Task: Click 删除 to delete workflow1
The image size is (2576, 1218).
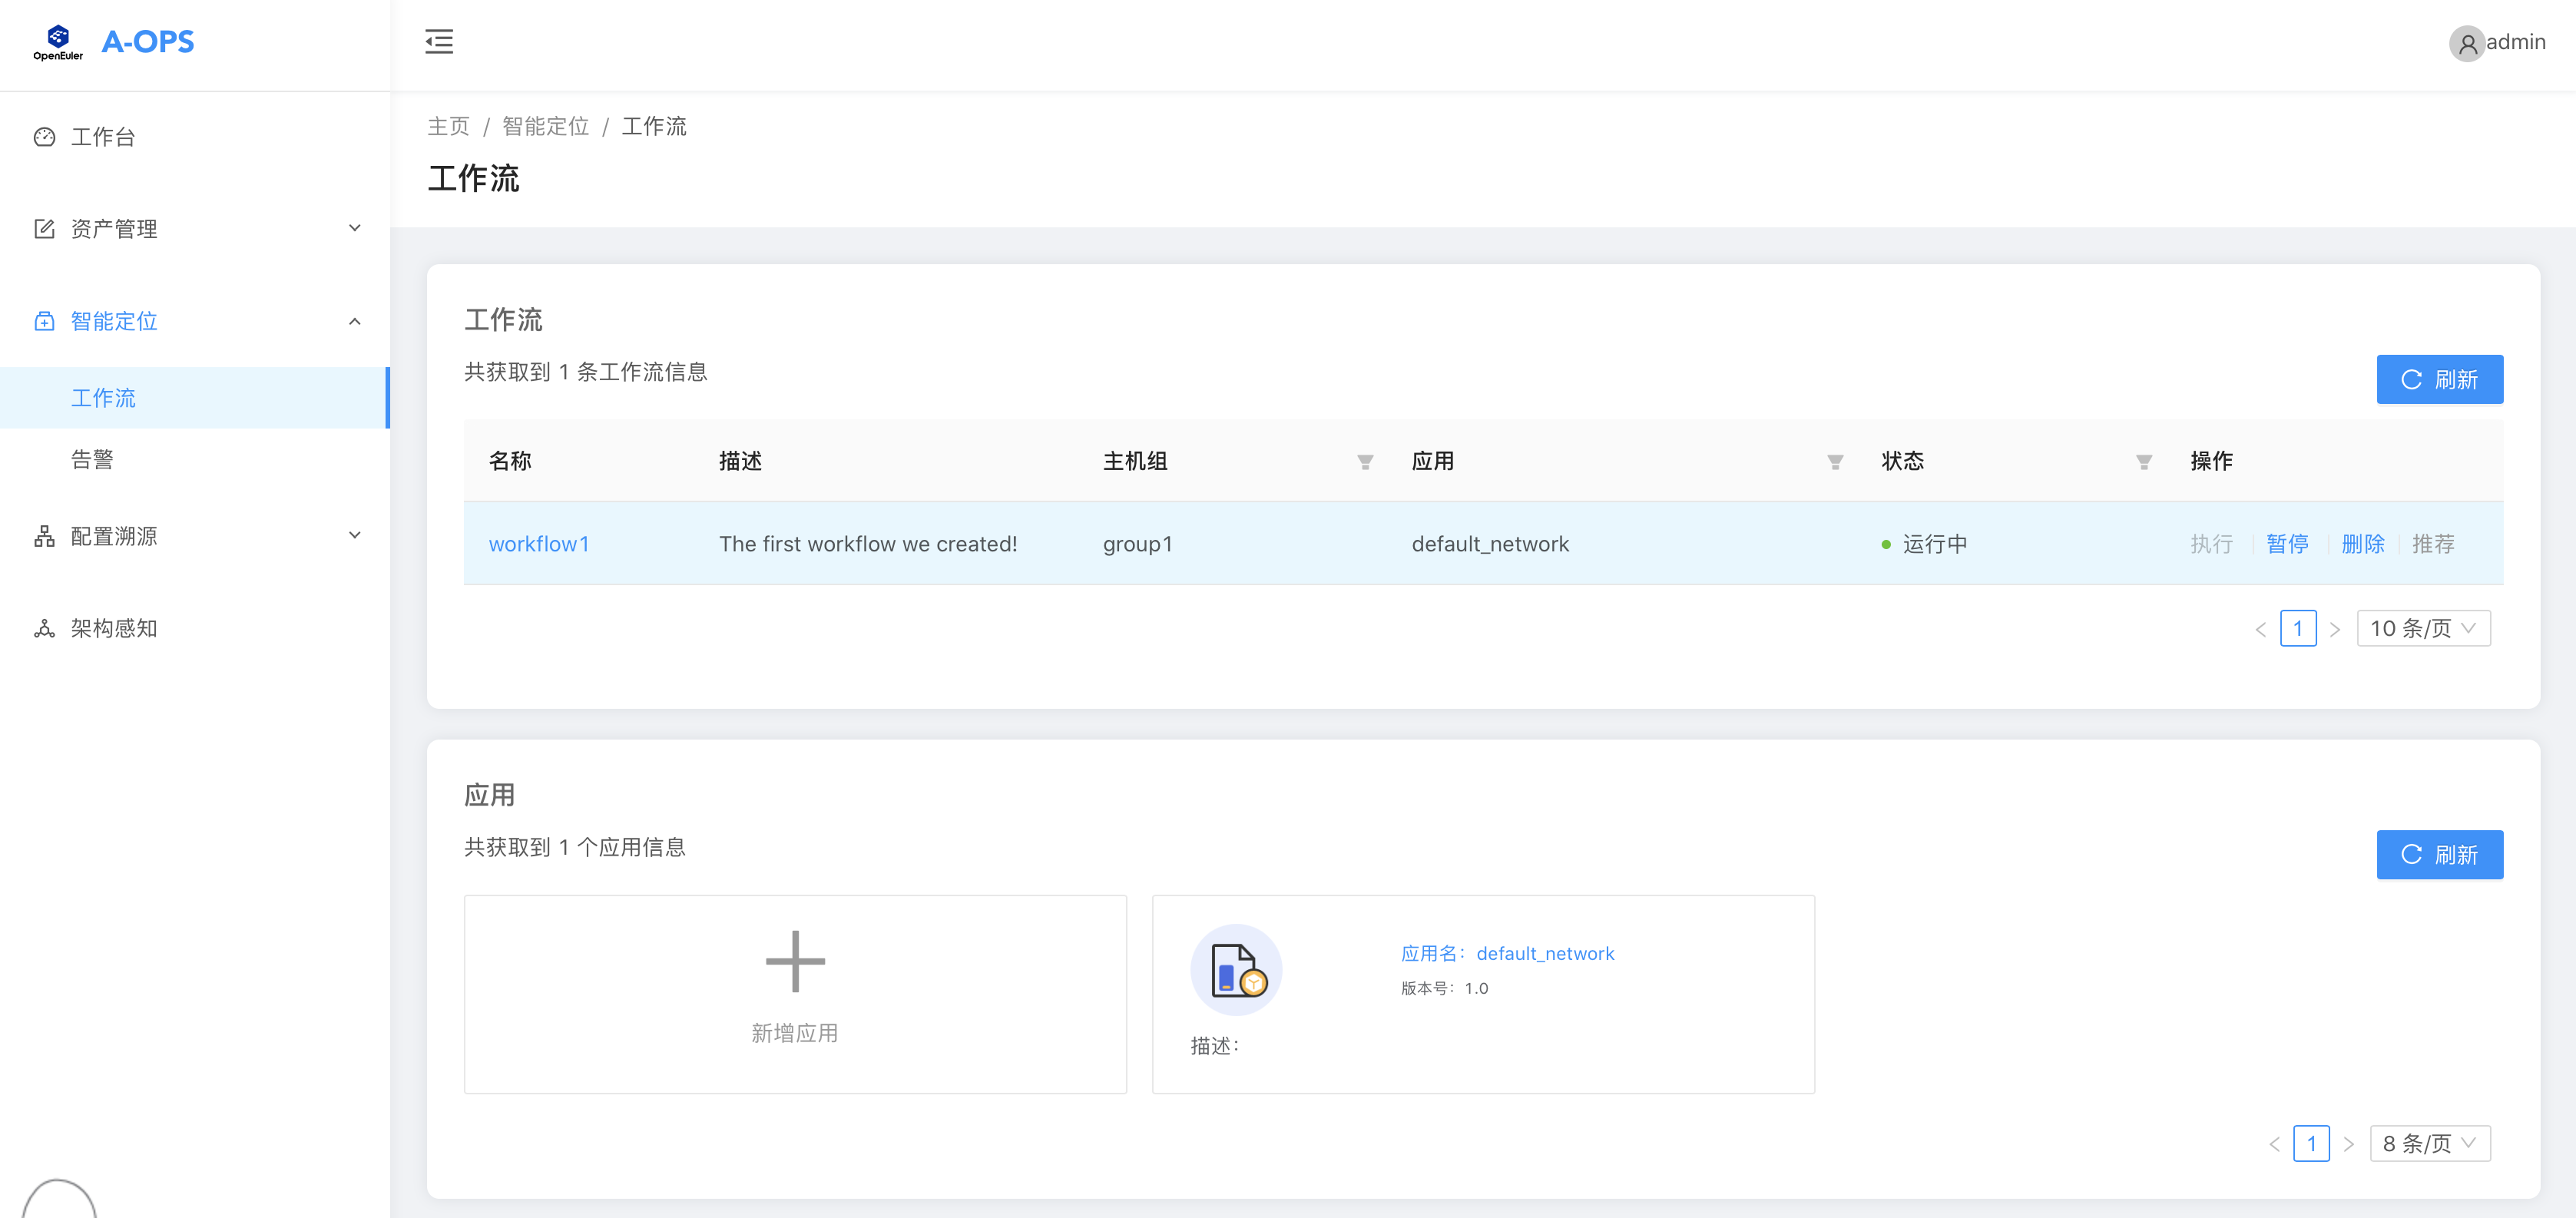Action: [2362, 544]
